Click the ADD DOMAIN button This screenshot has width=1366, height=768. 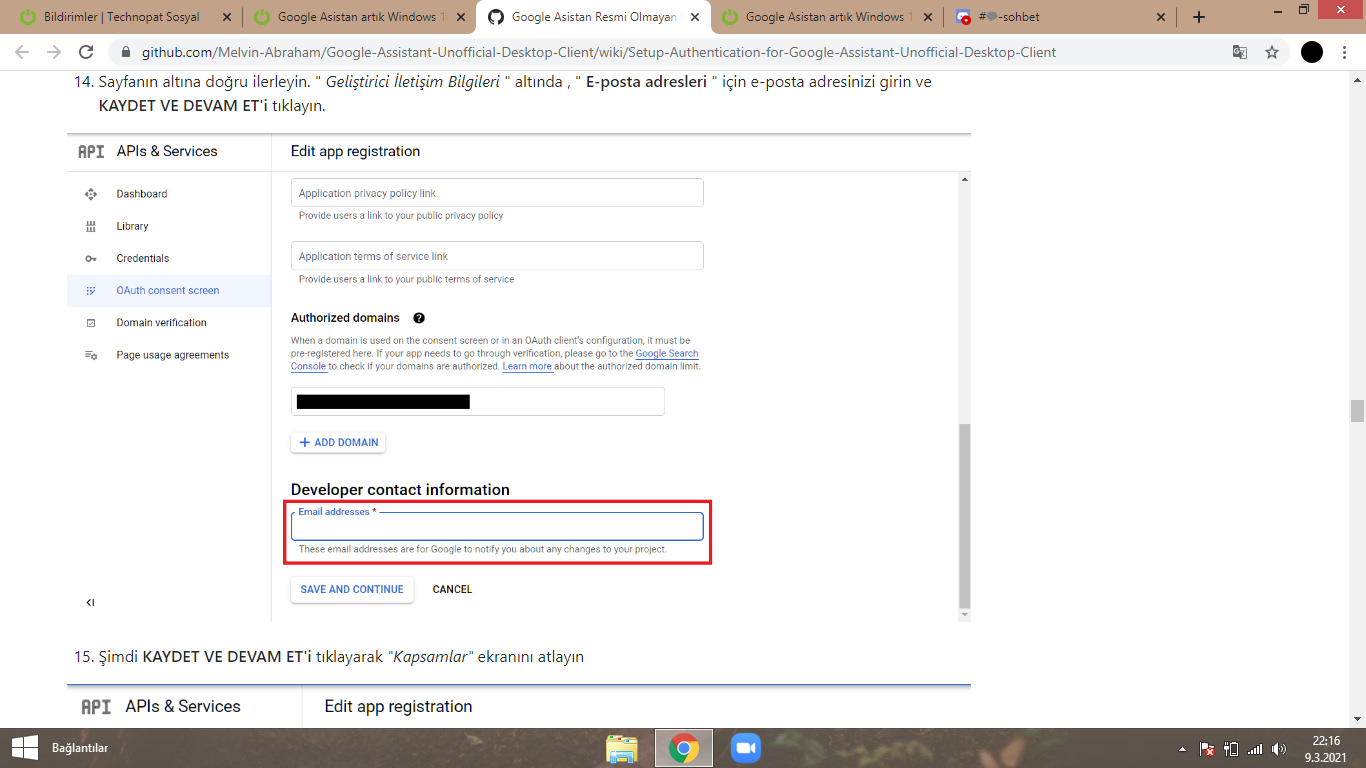point(338,442)
